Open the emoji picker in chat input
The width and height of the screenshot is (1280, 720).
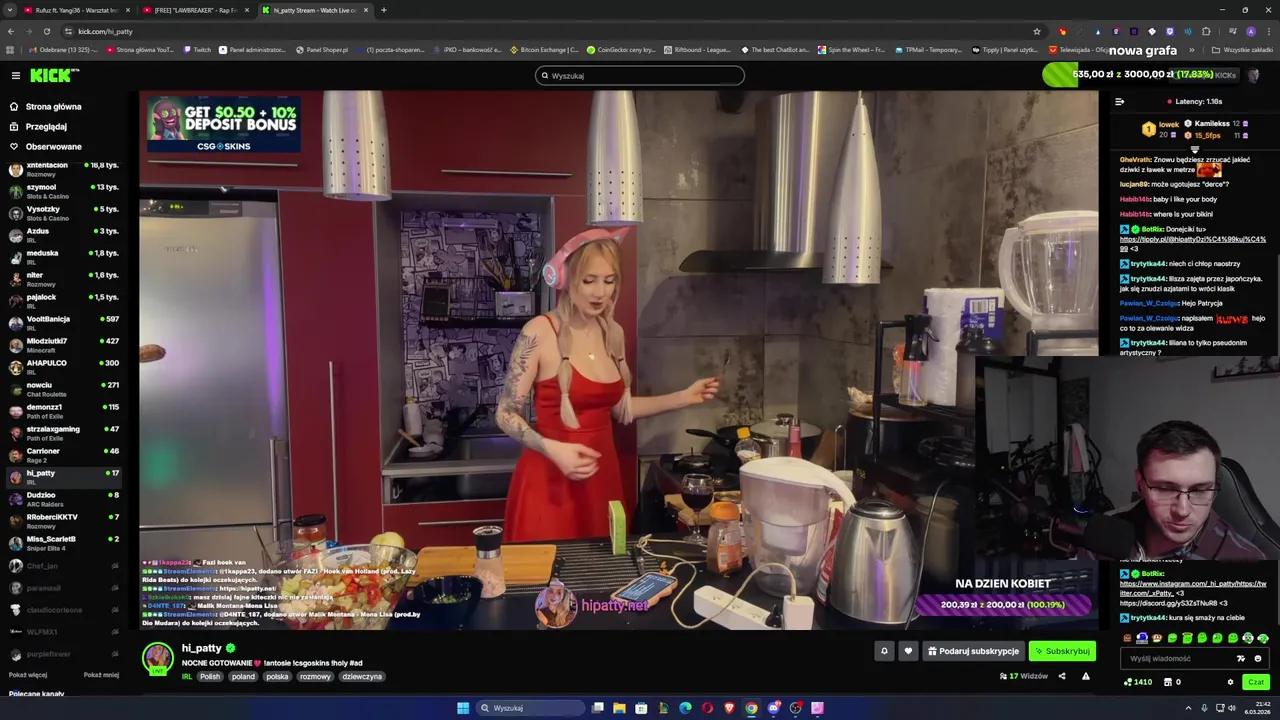tap(1257, 658)
